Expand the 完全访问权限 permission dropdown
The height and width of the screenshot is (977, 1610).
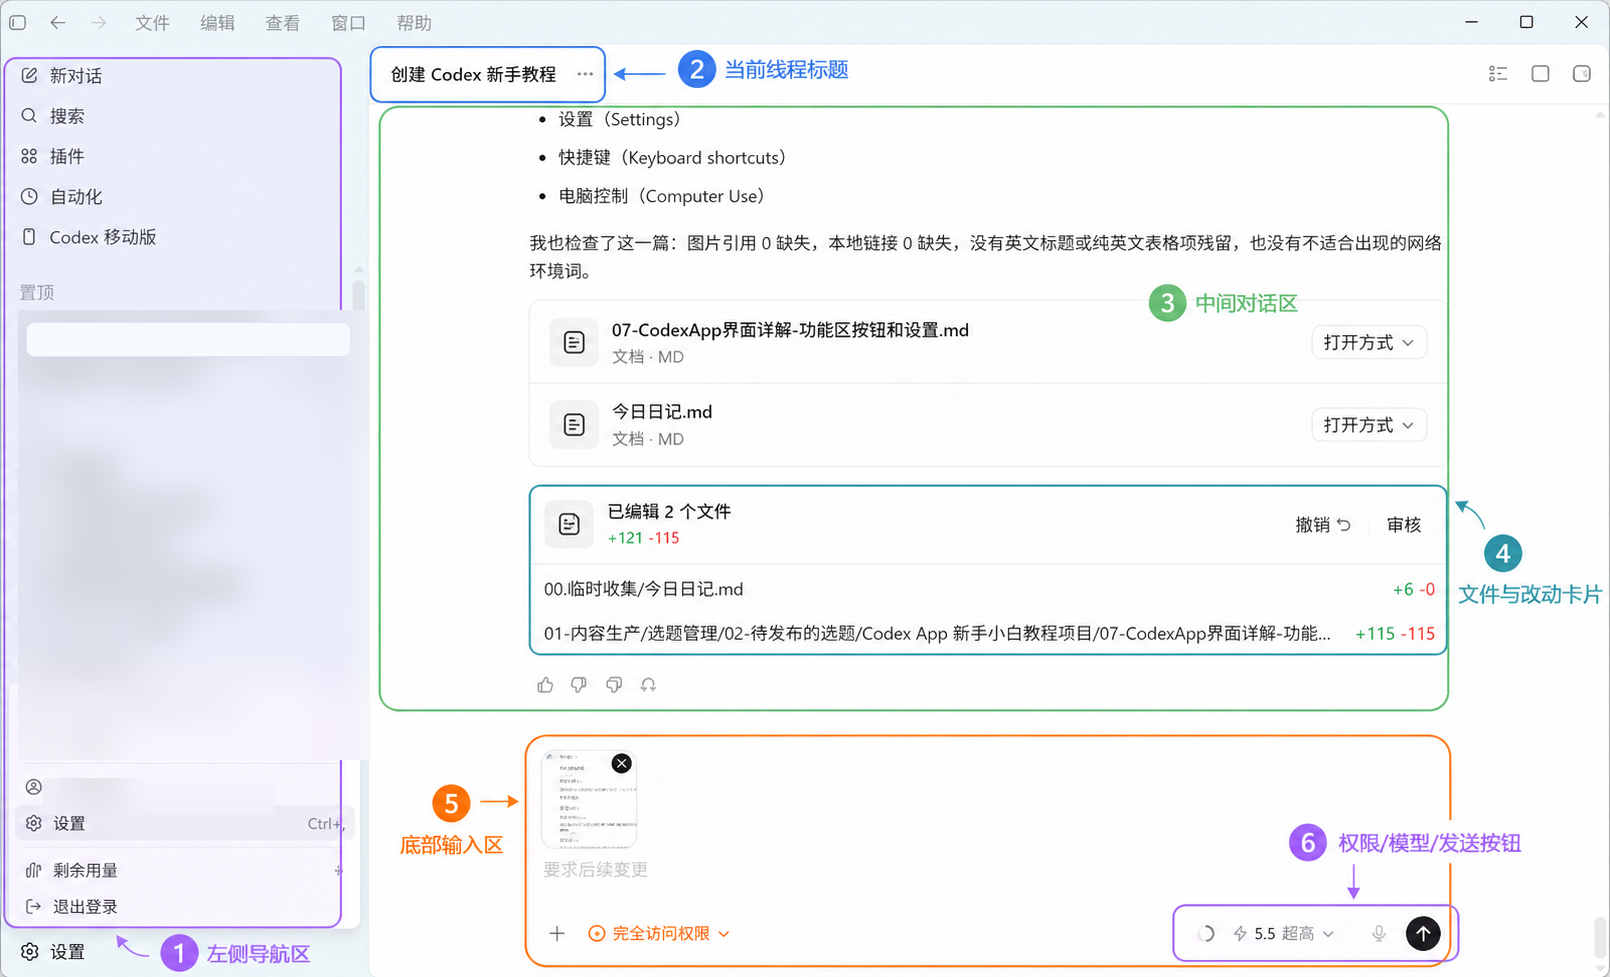tap(659, 933)
